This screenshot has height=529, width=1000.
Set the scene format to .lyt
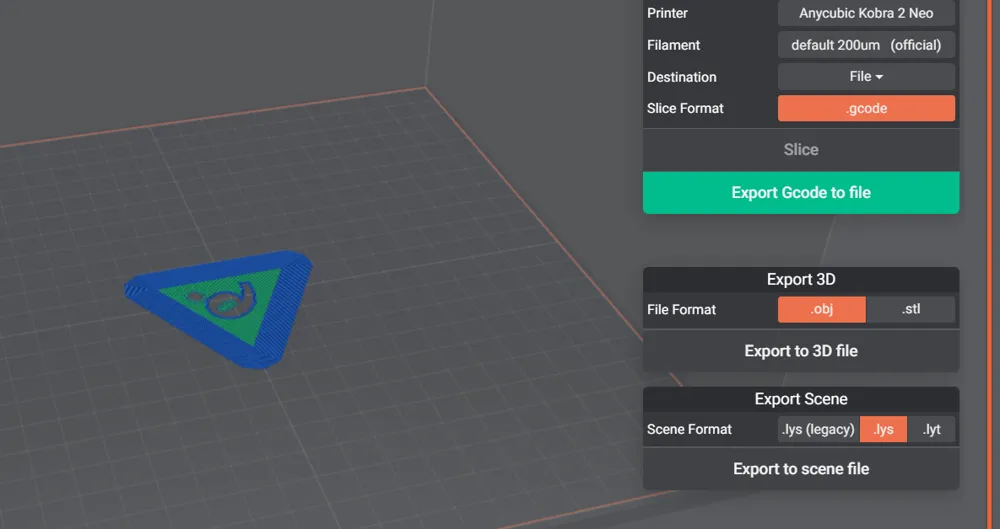click(931, 429)
